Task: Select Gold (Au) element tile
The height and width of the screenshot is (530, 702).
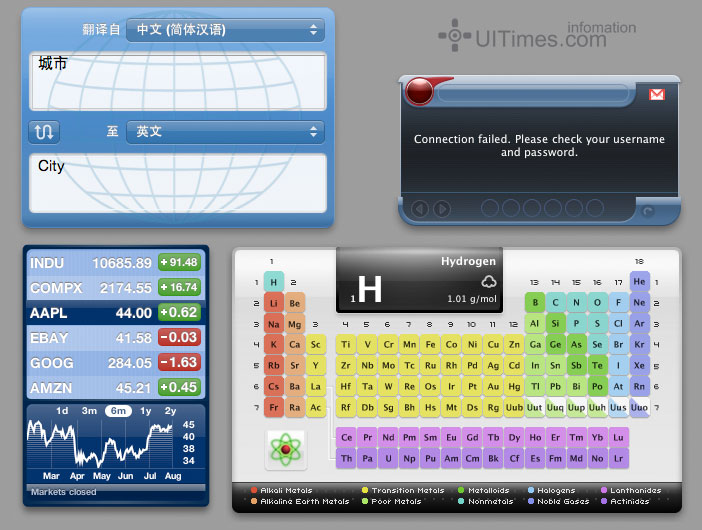Action: (x=493, y=386)
